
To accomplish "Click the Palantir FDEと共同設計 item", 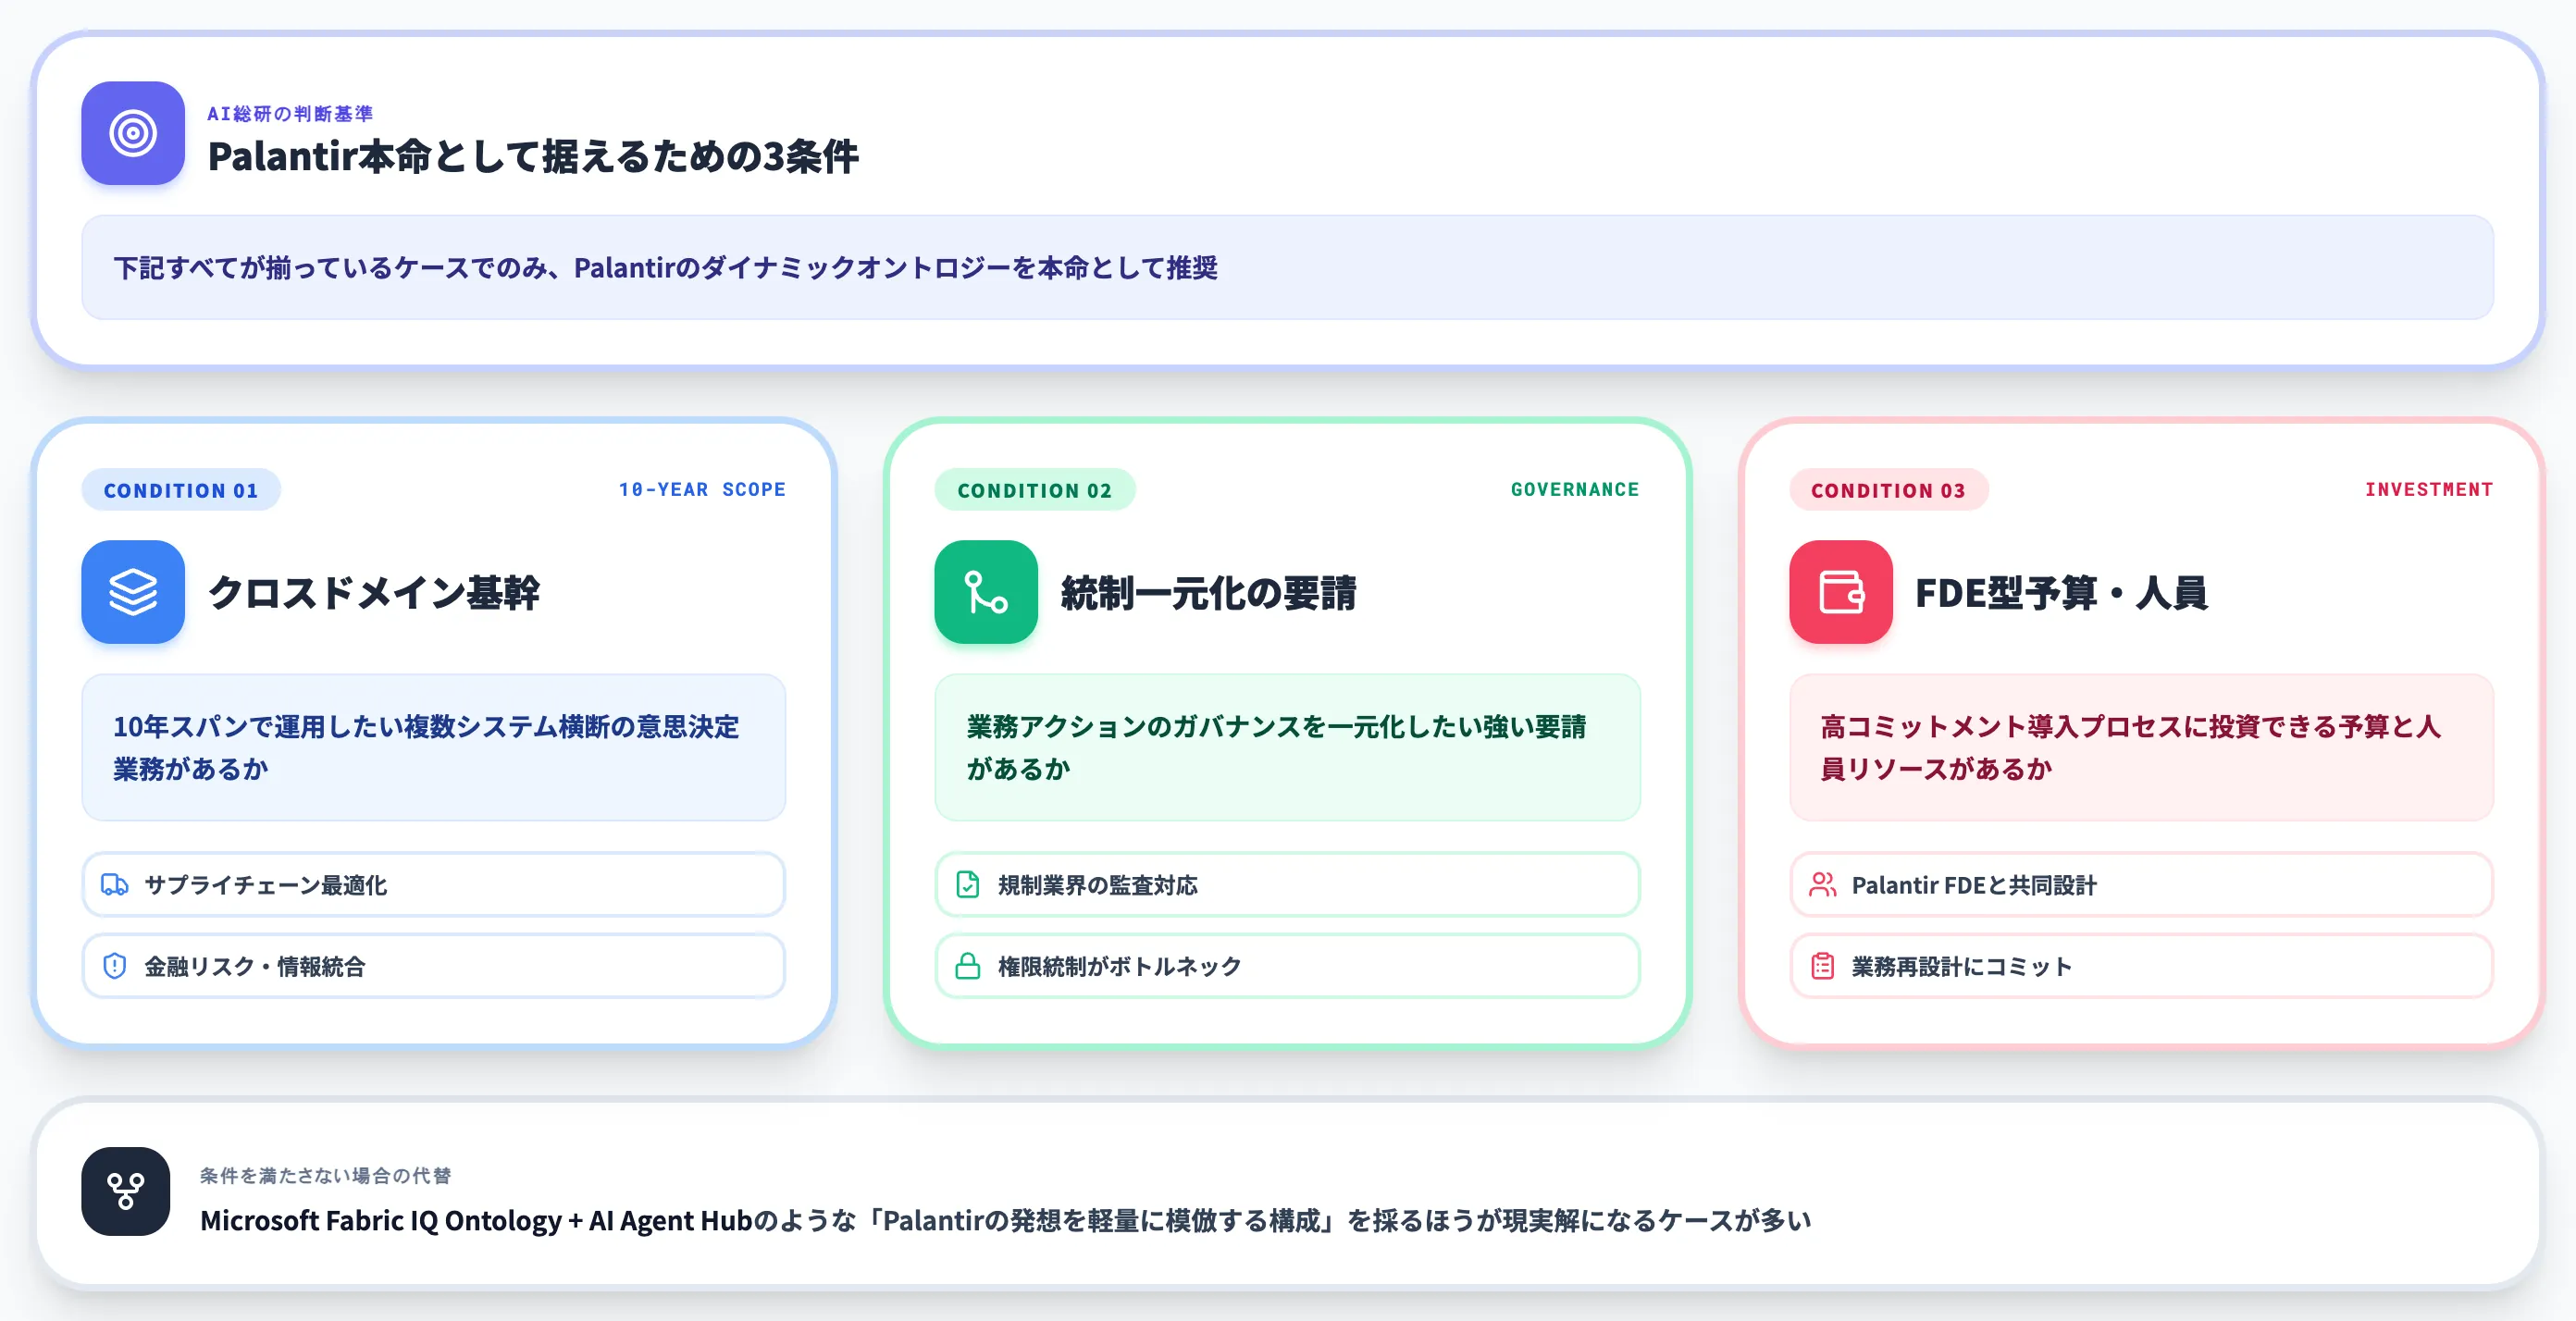I will click(x=2141, y=885).
